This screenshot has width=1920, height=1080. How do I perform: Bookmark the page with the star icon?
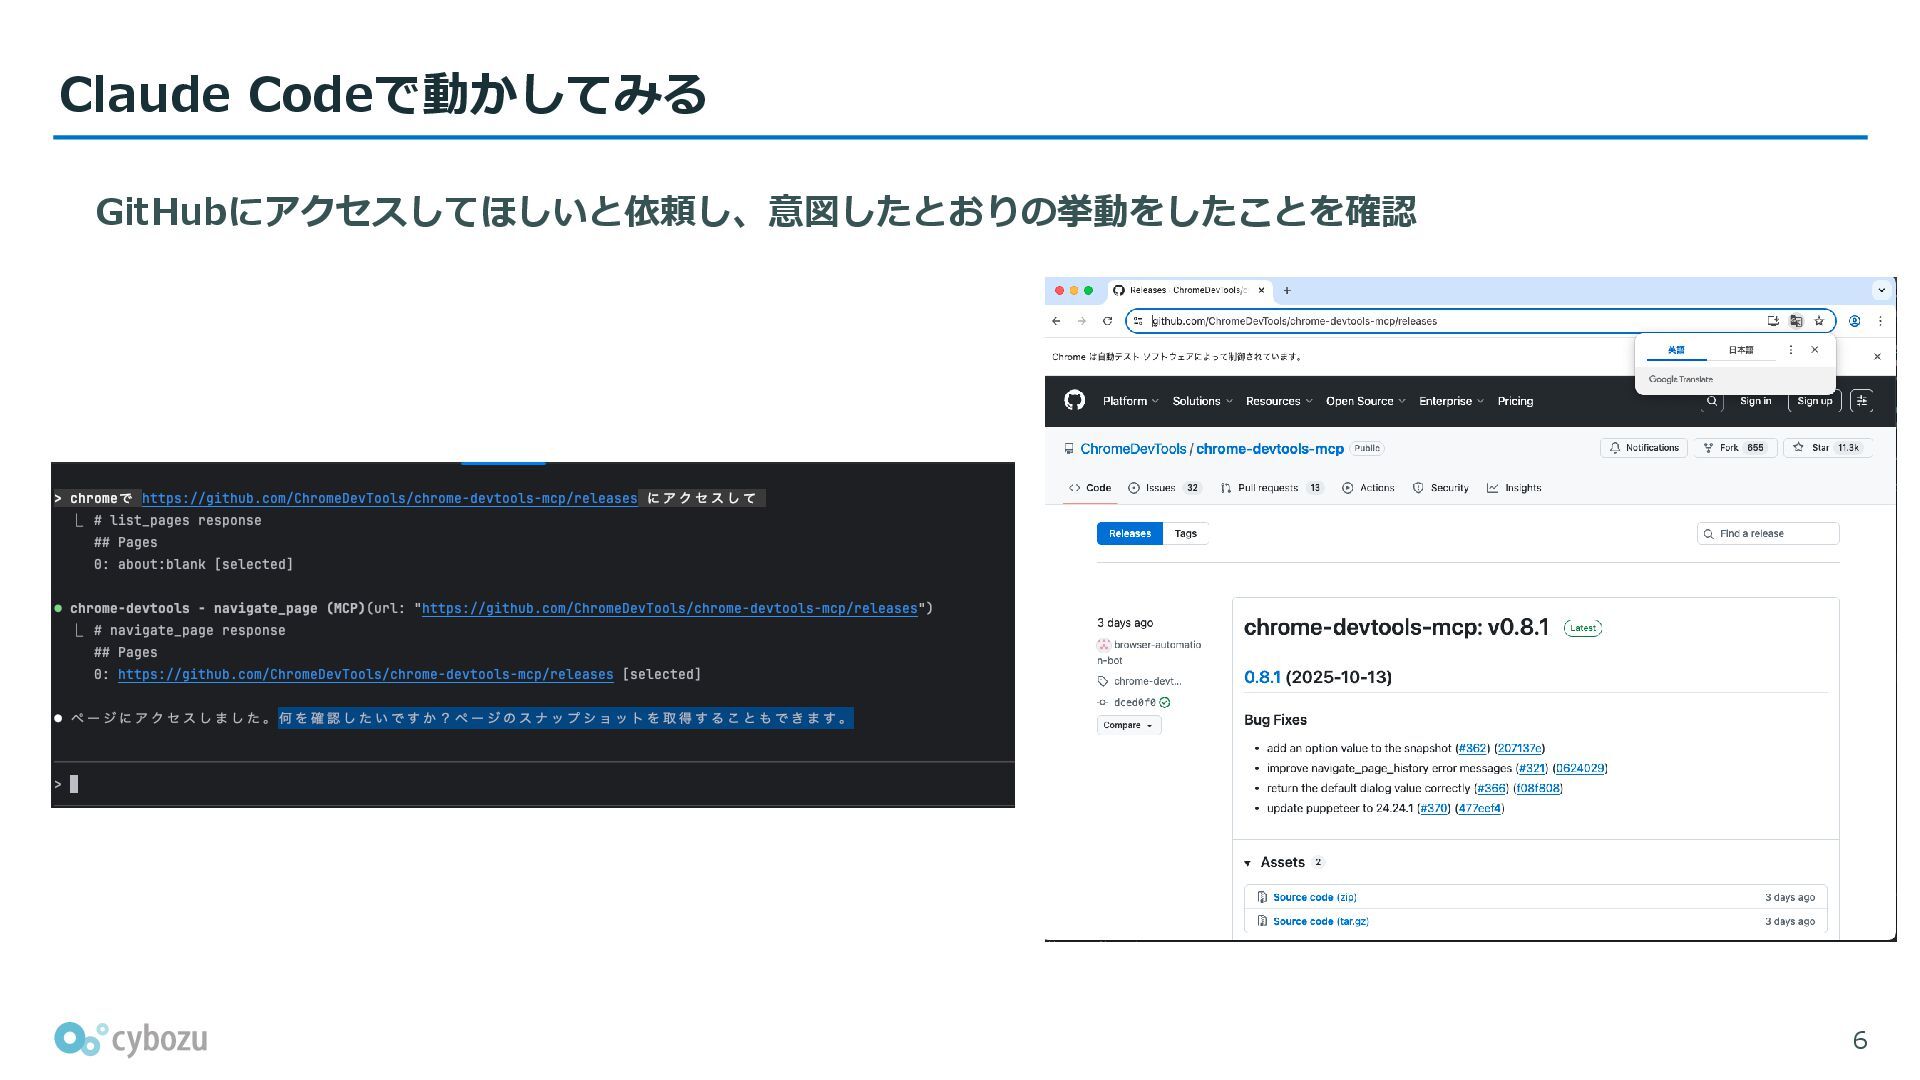coord(1819,321)
